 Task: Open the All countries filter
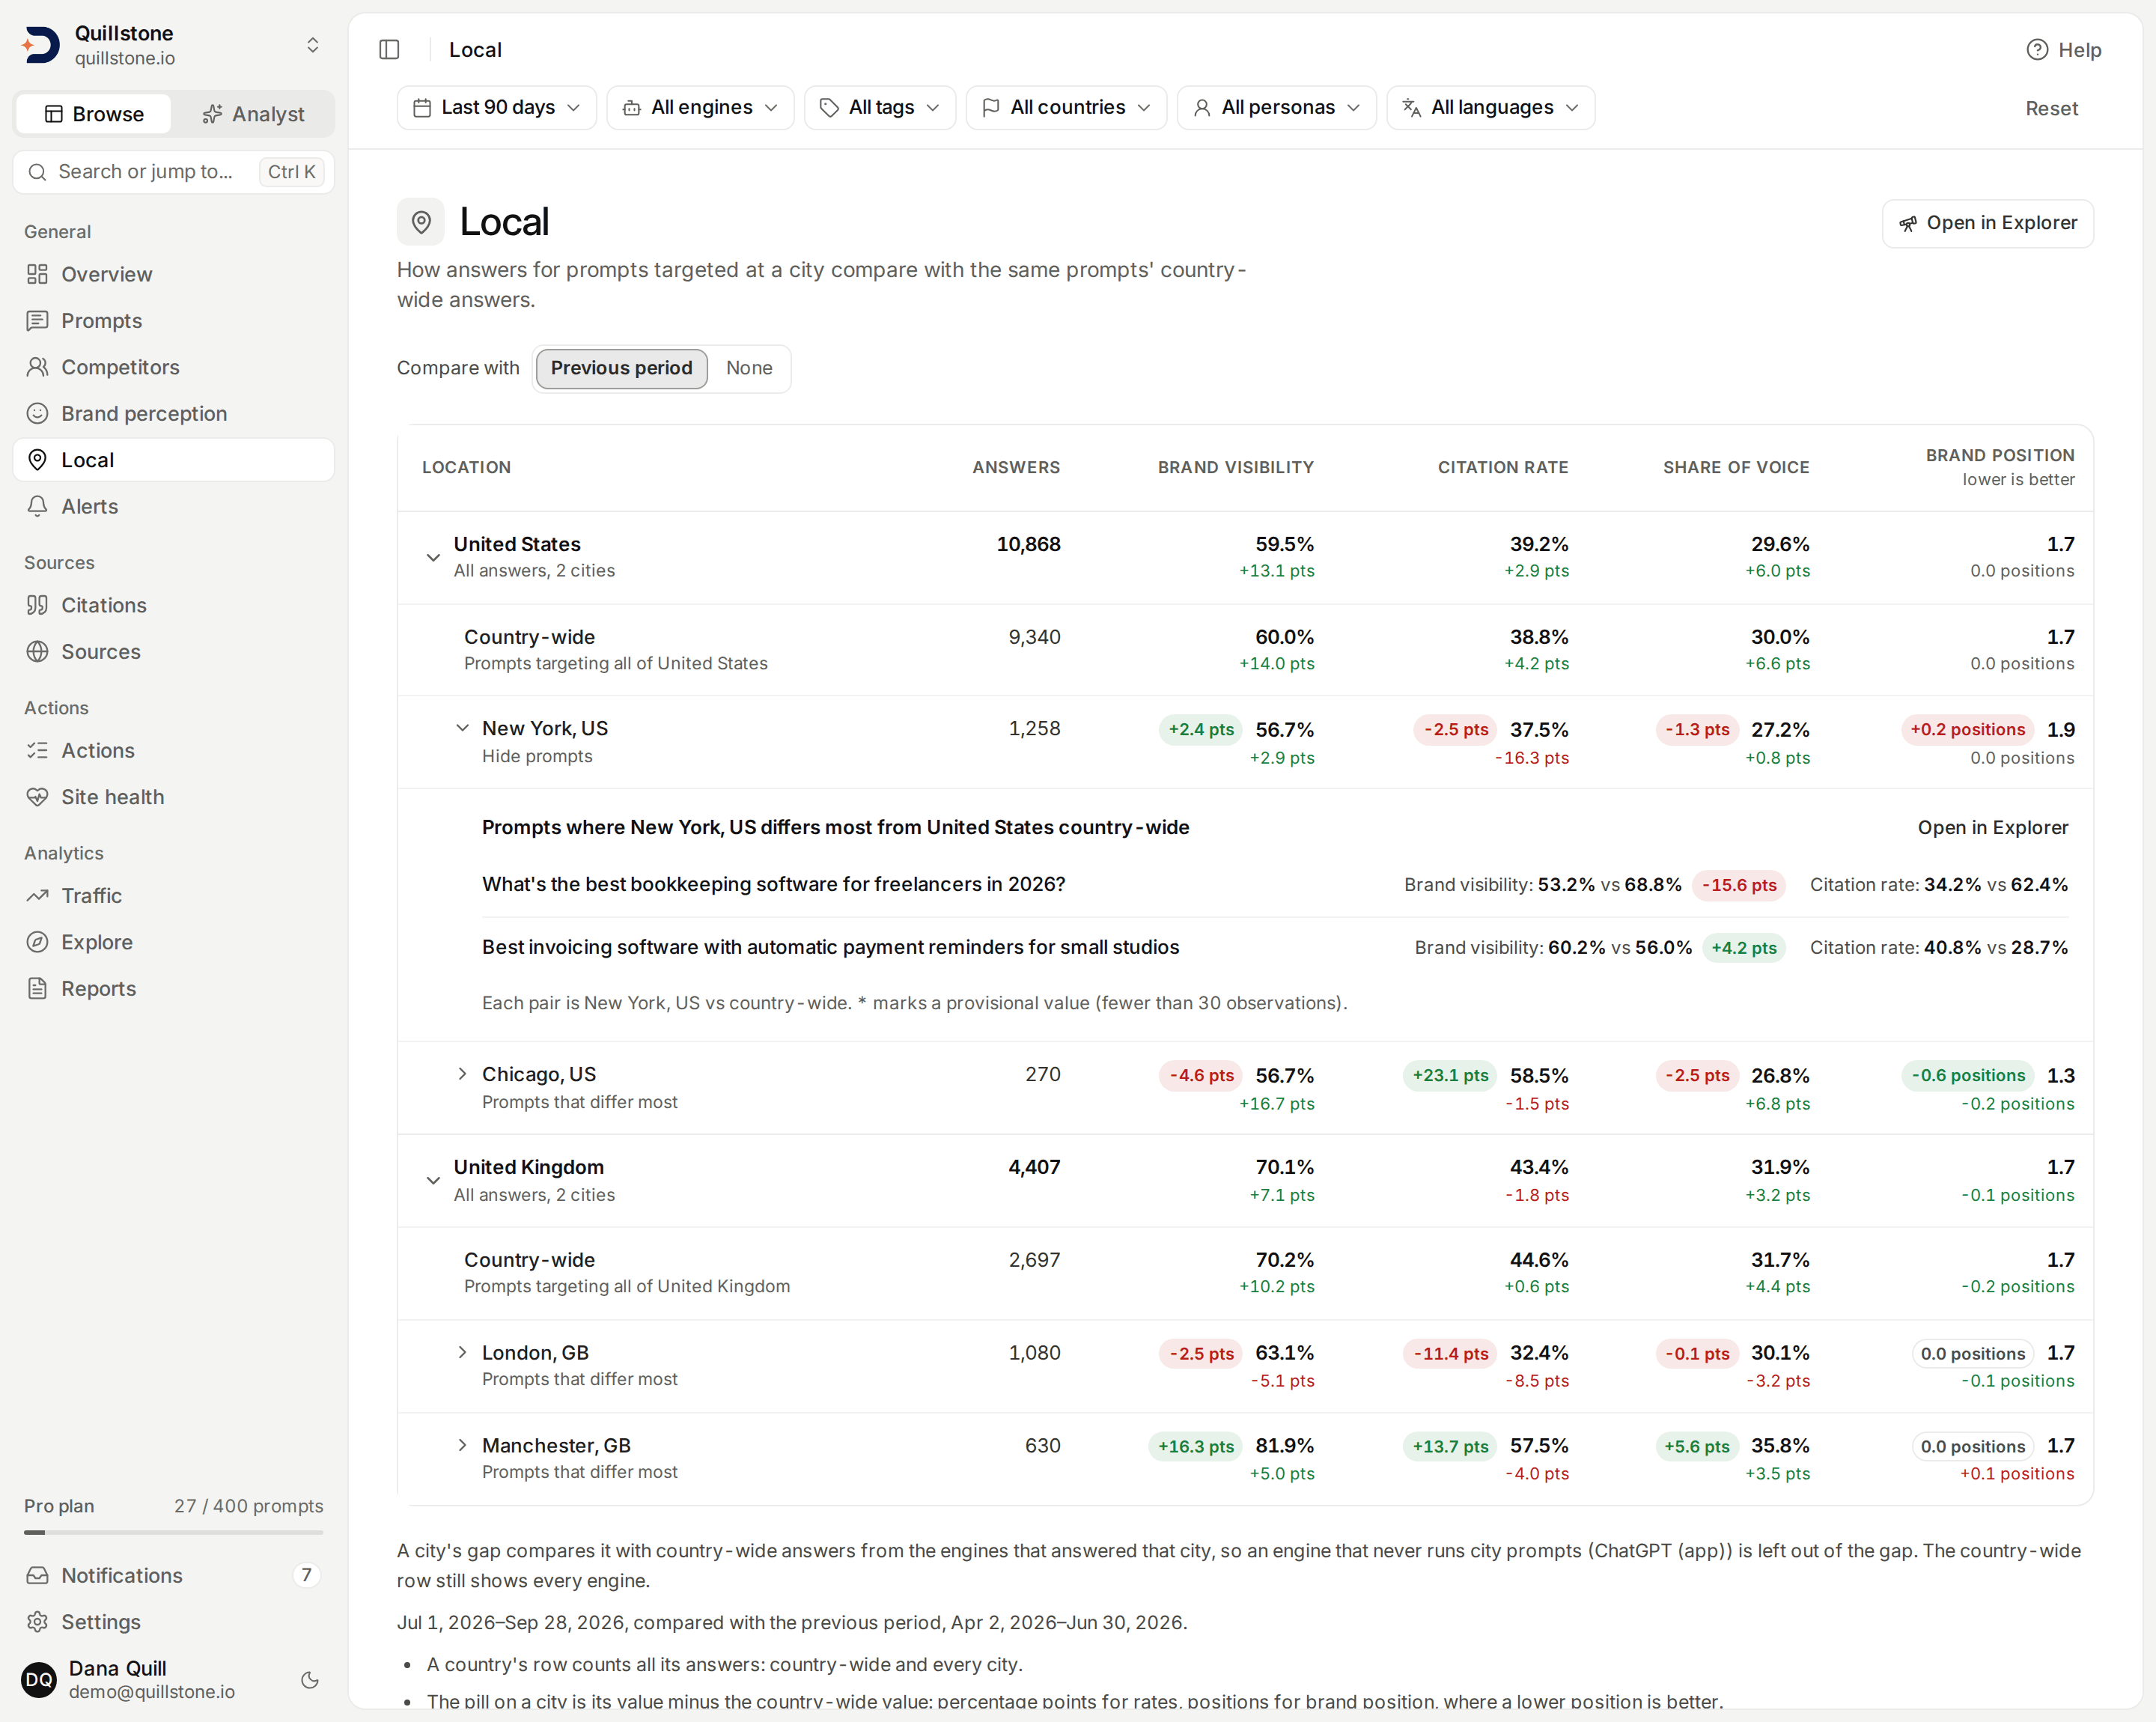[1066, 107]
